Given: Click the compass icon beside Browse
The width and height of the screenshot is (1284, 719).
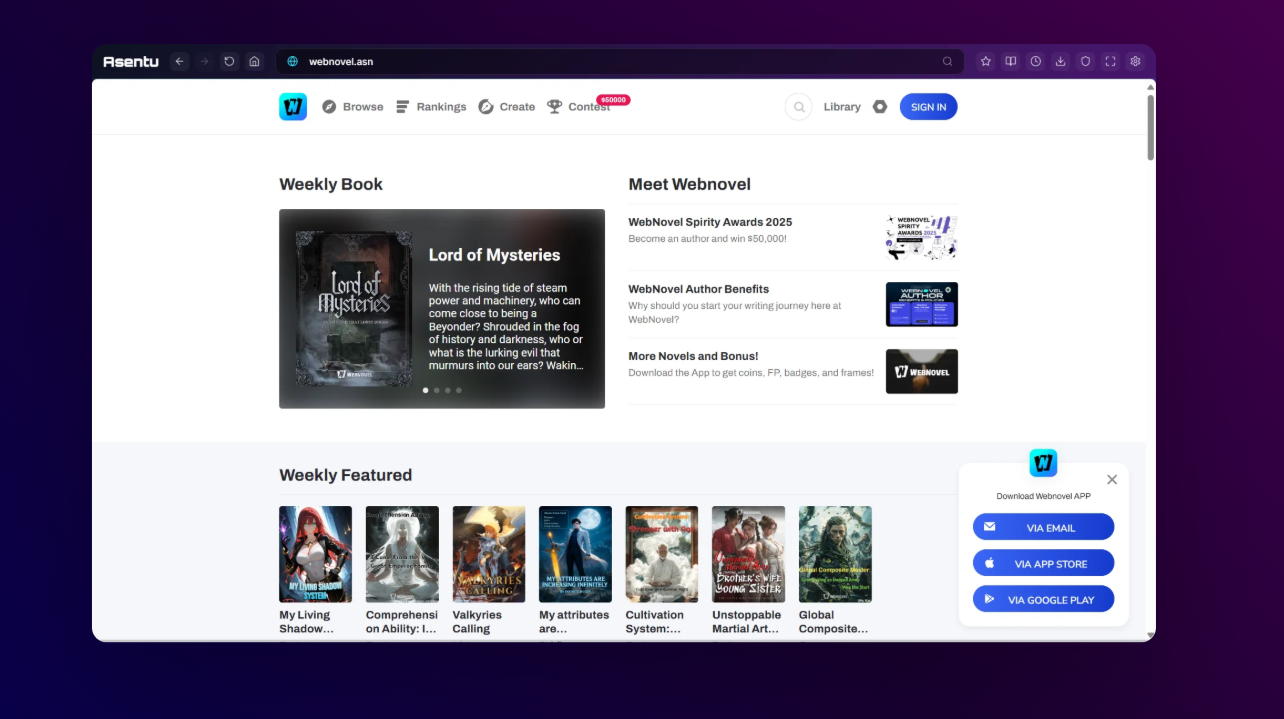Looking at the screenshot, I should click(329, 107).
